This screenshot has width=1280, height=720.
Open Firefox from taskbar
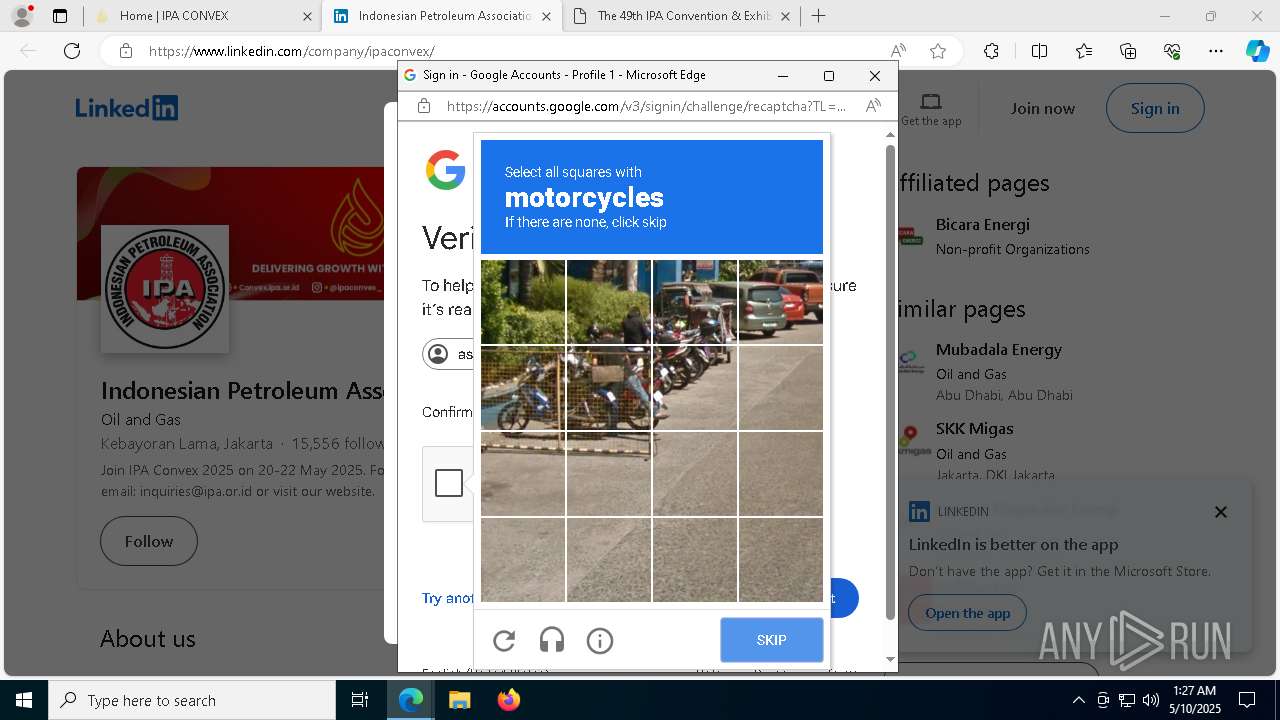(508, 700)
